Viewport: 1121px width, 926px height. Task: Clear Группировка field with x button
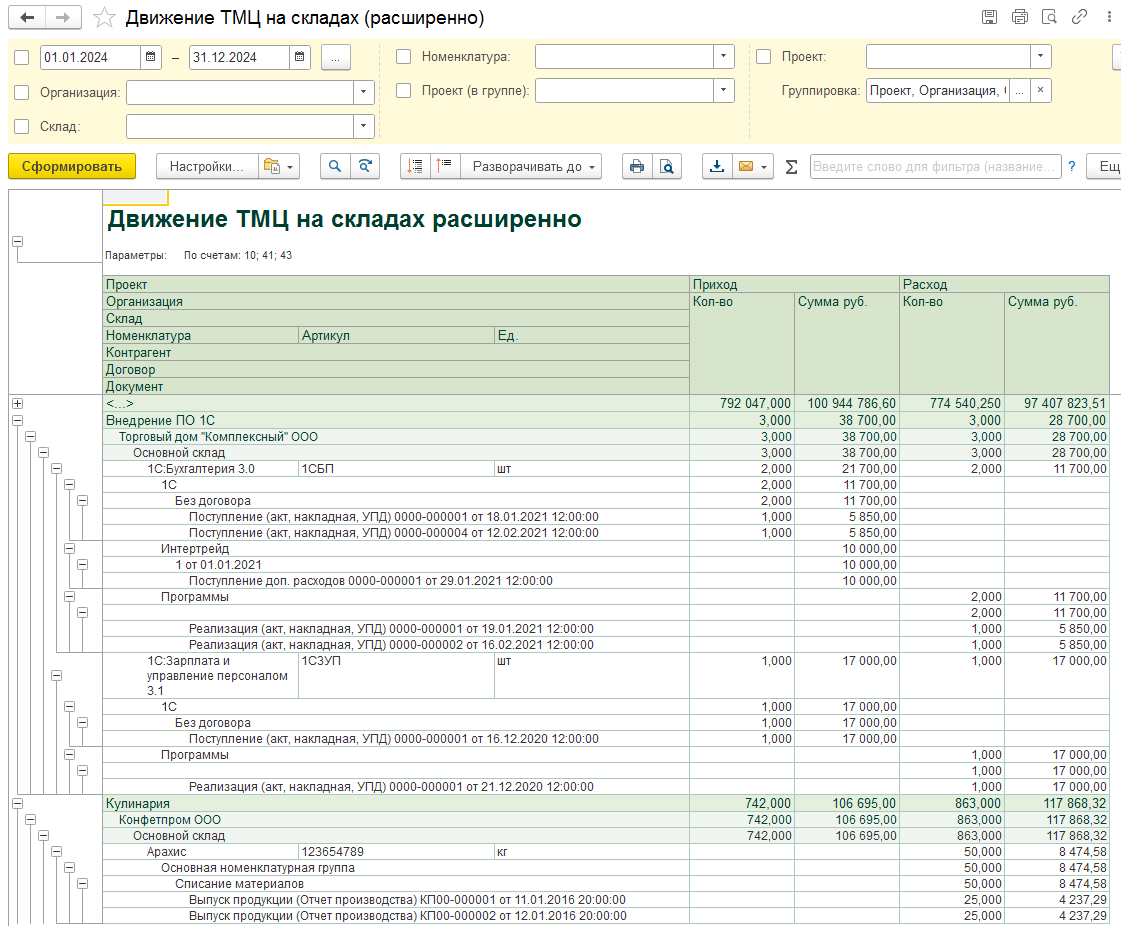(1040, 90)
